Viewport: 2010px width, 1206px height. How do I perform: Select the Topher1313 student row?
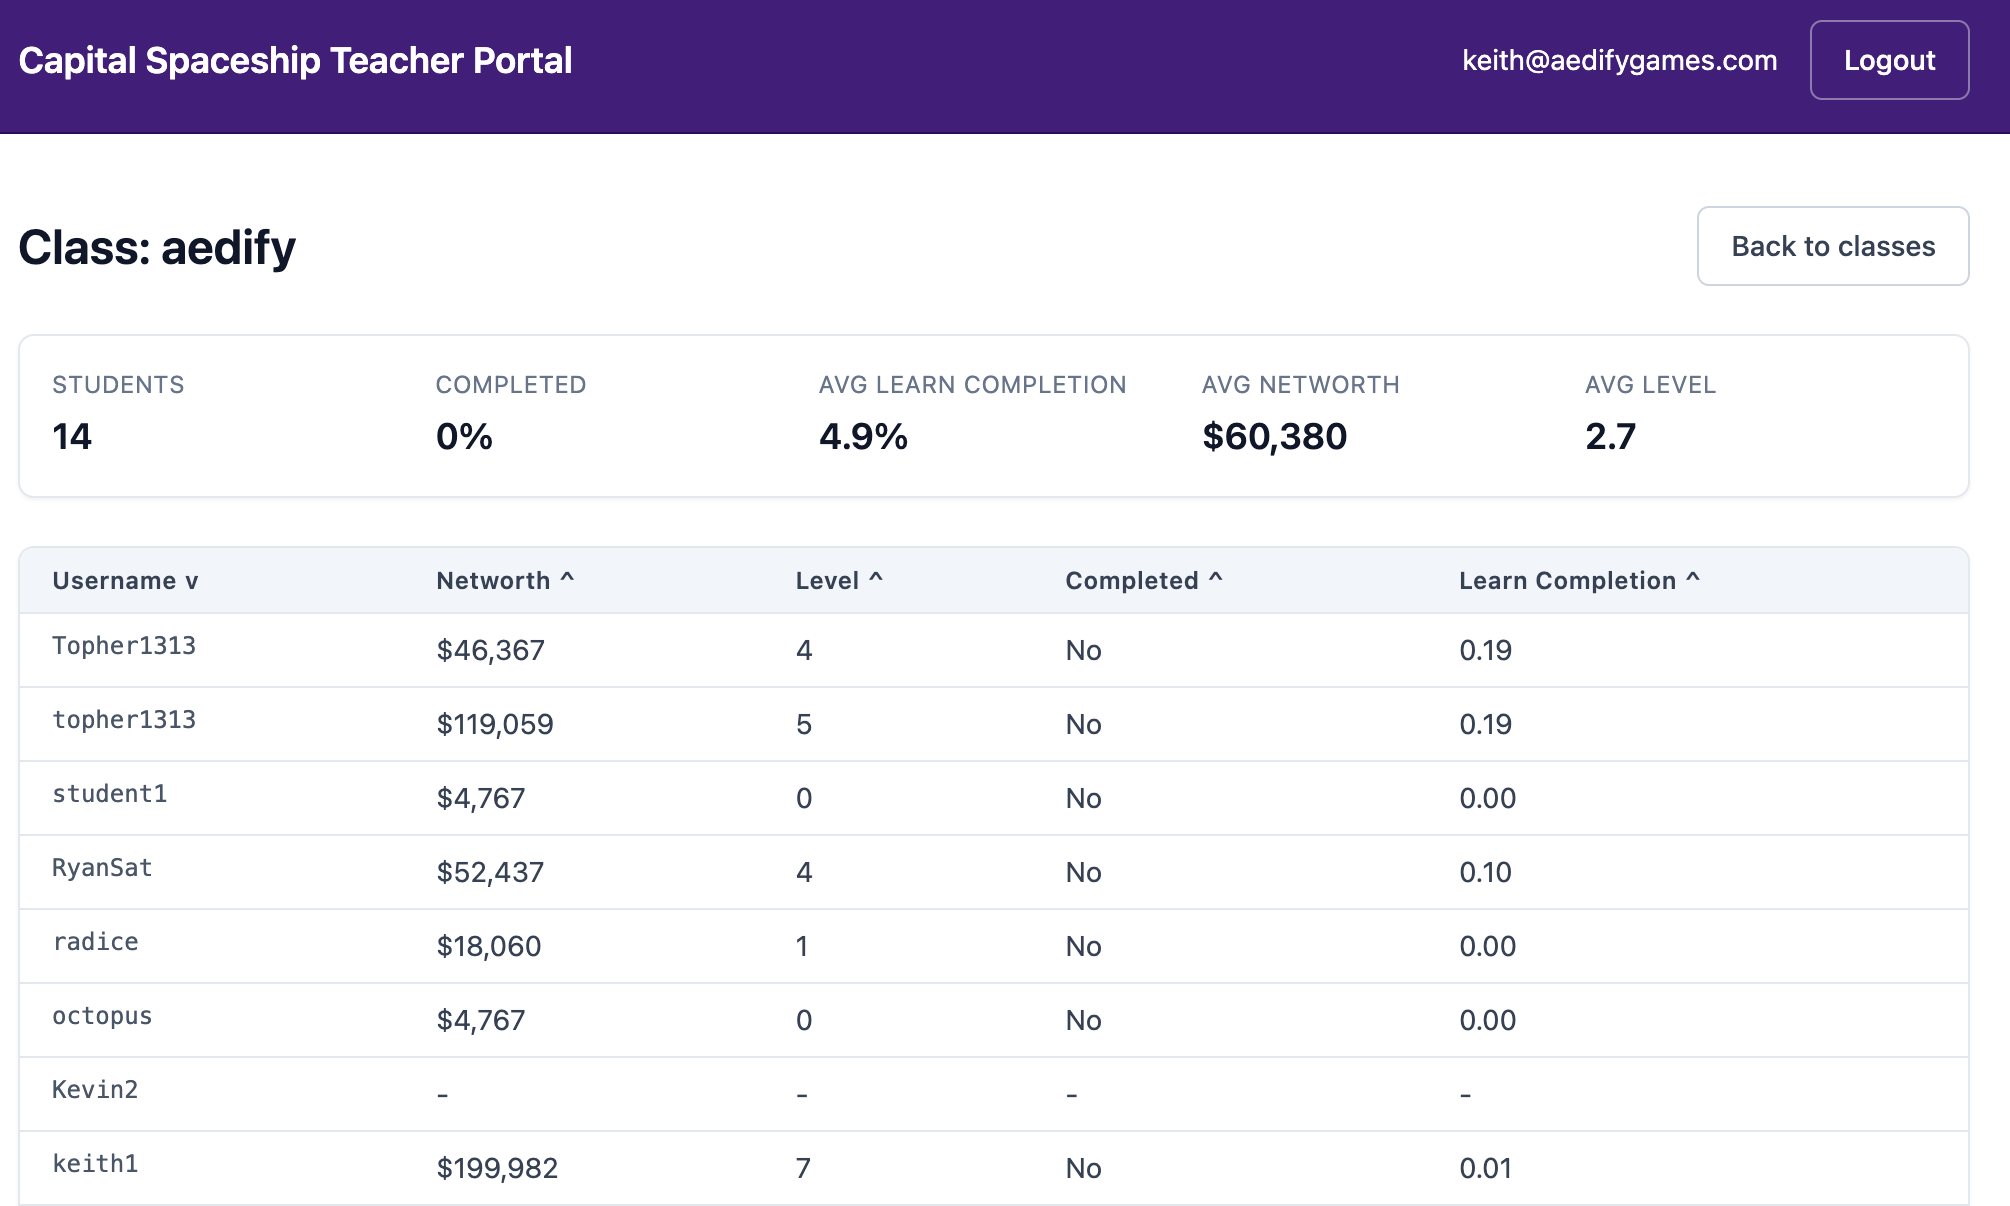pyautogui.click(x=124, y=646)
